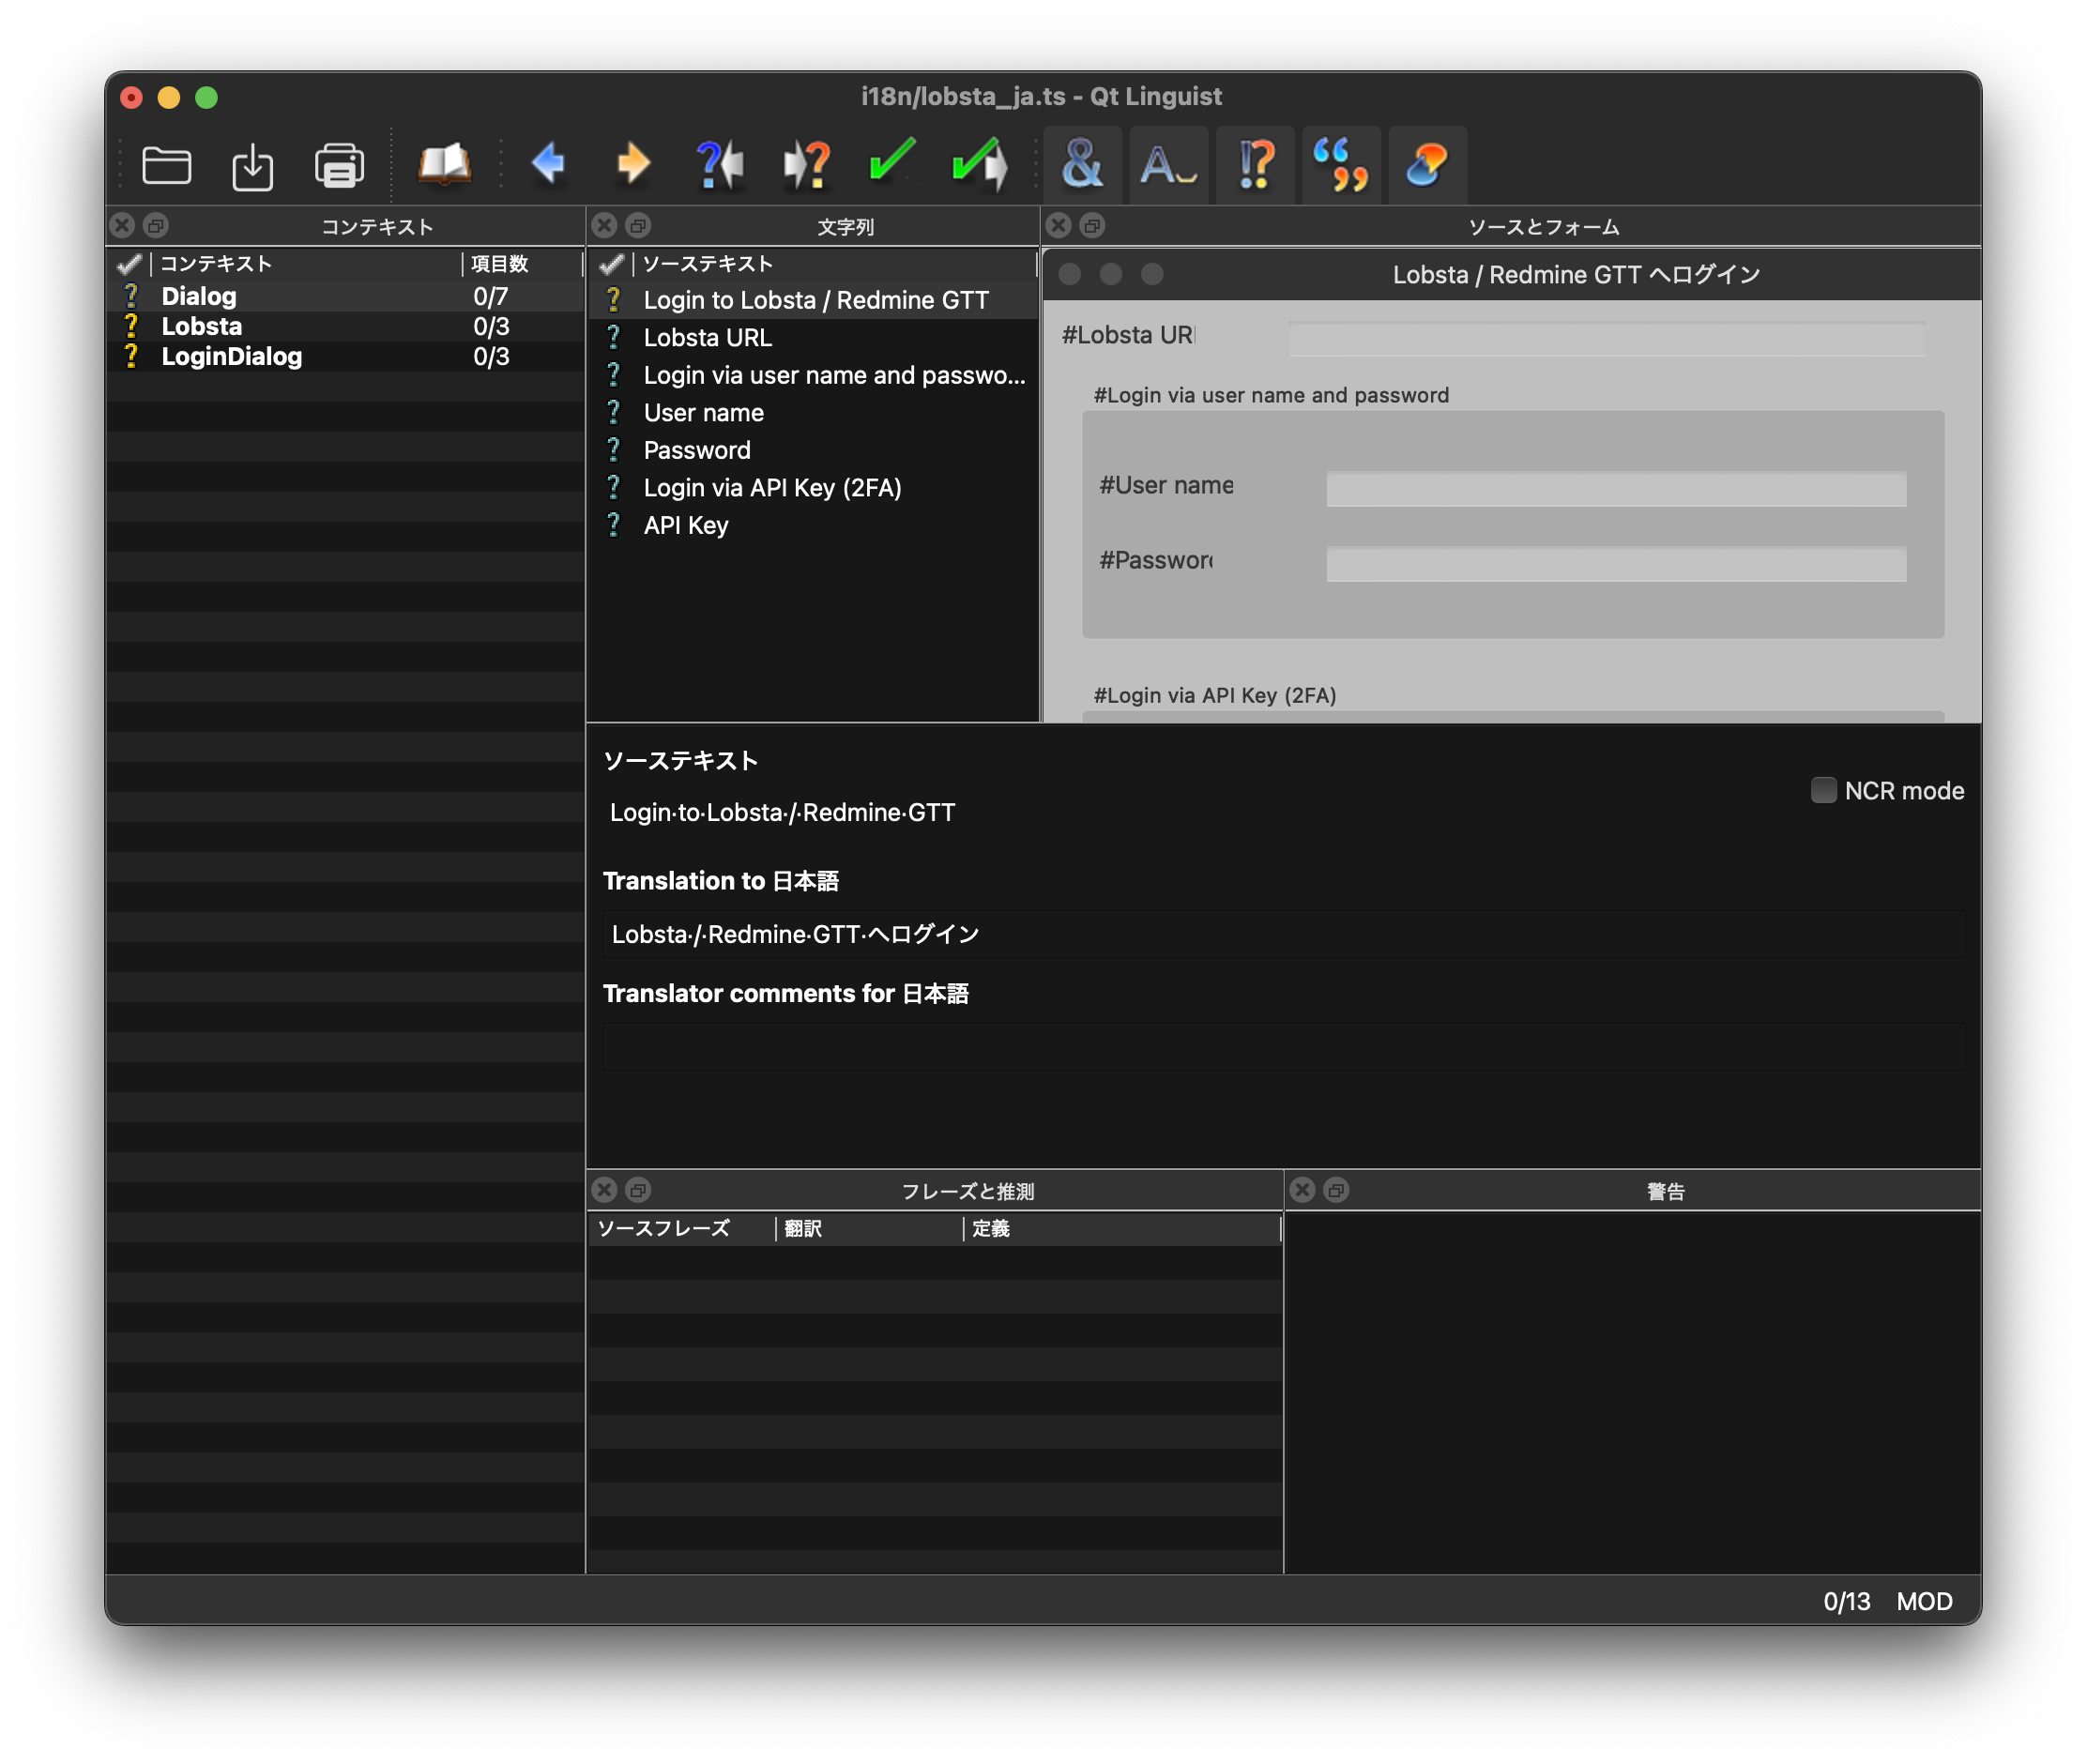Jump to the next unfinished item
This screenshot has height=1764, width=2087.
(x=806, y=165)
